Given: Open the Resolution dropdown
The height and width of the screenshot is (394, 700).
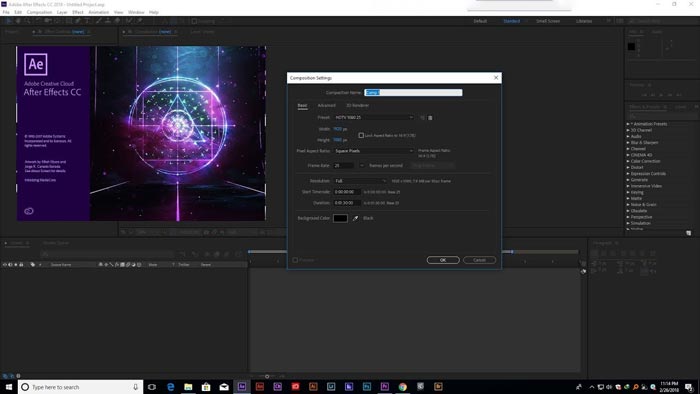Looking at the screenshot, I should [360, 181].
